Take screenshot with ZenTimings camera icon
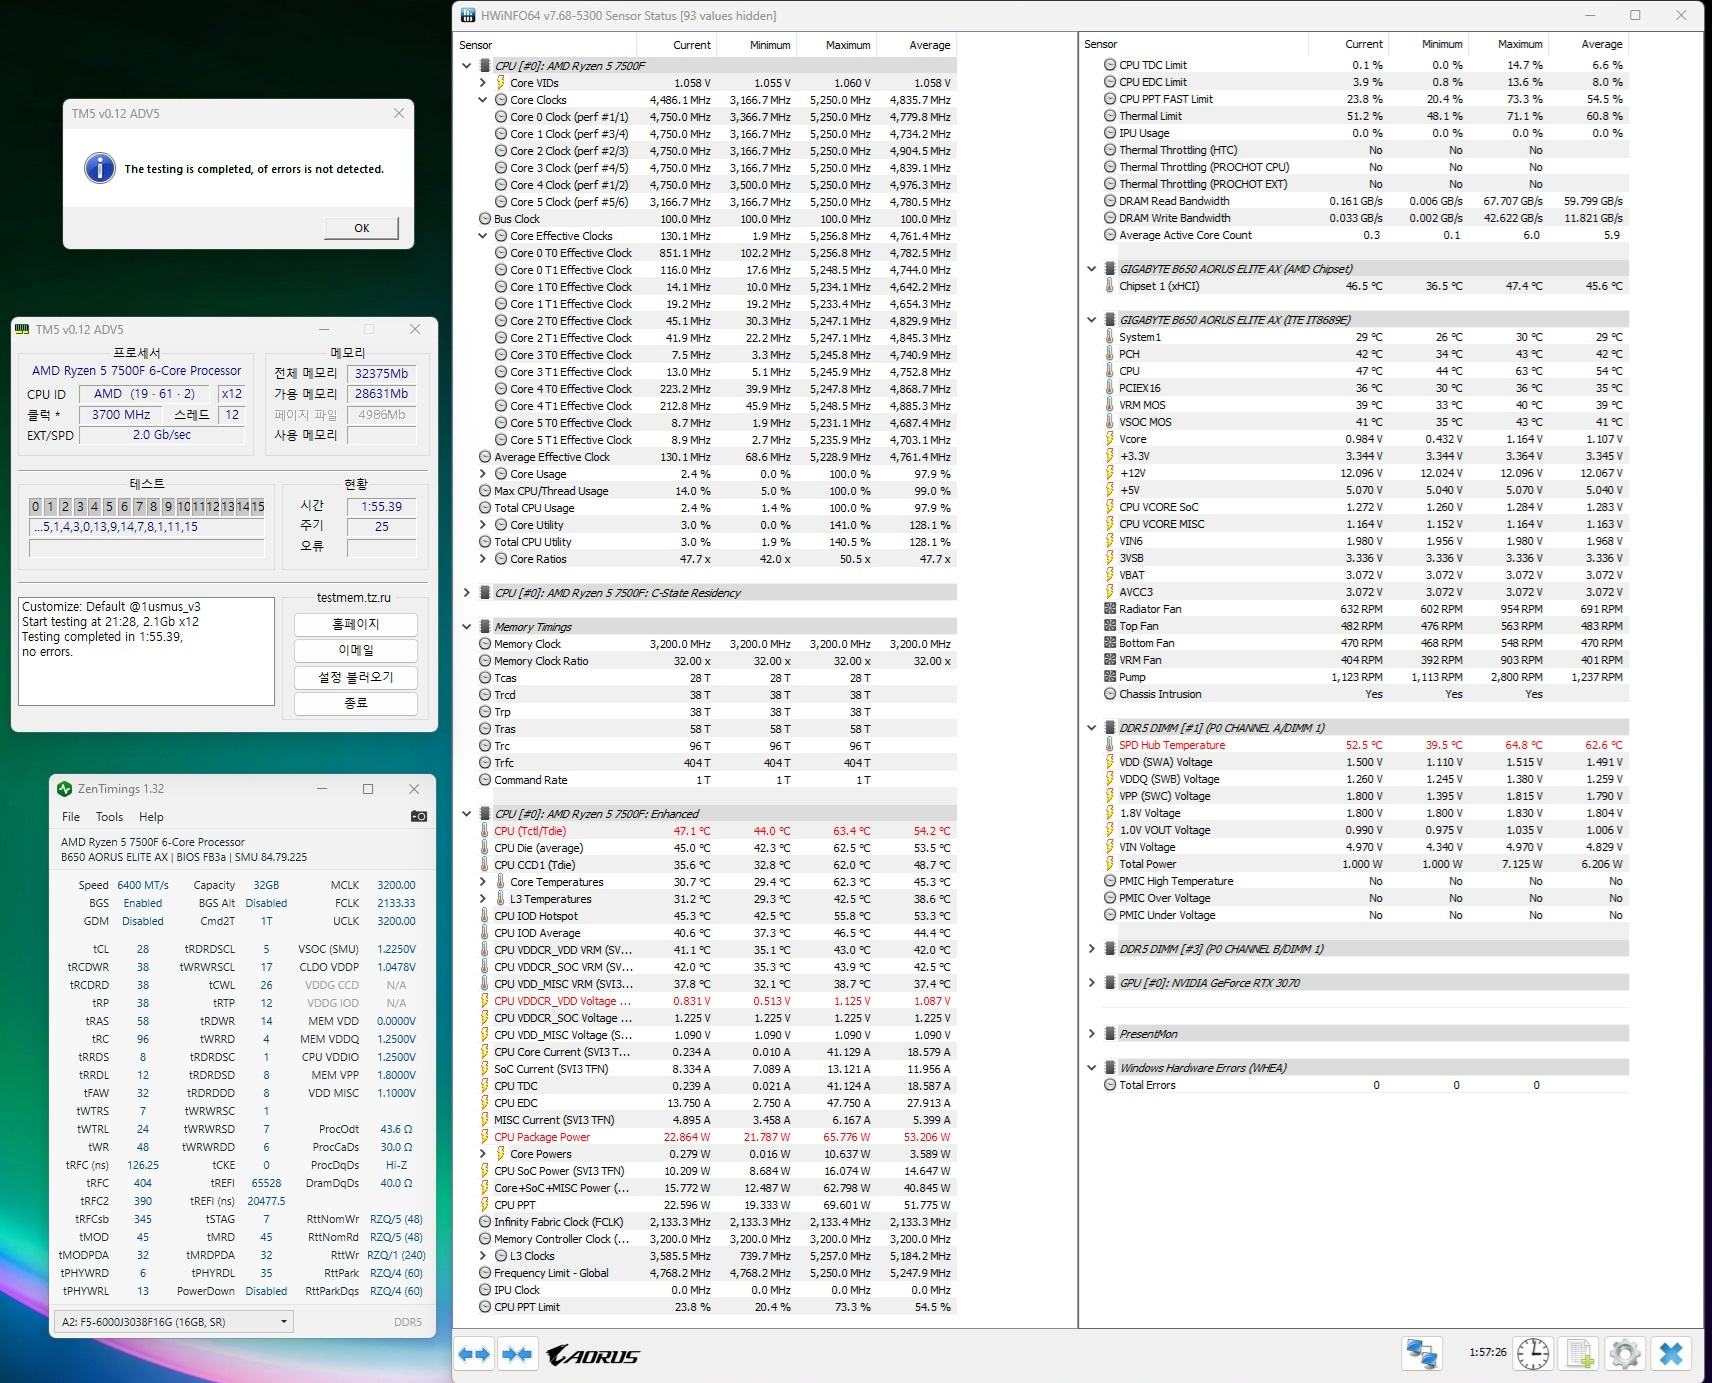This screenshot has width=1712, height=1383. coord(419,816)
